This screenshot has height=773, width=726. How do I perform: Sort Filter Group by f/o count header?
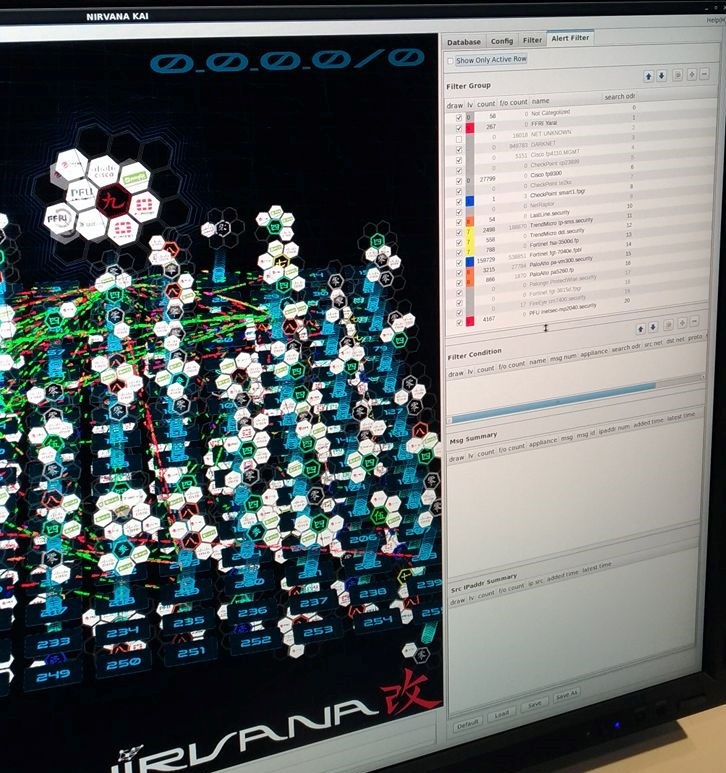click(x=513, y=103)
